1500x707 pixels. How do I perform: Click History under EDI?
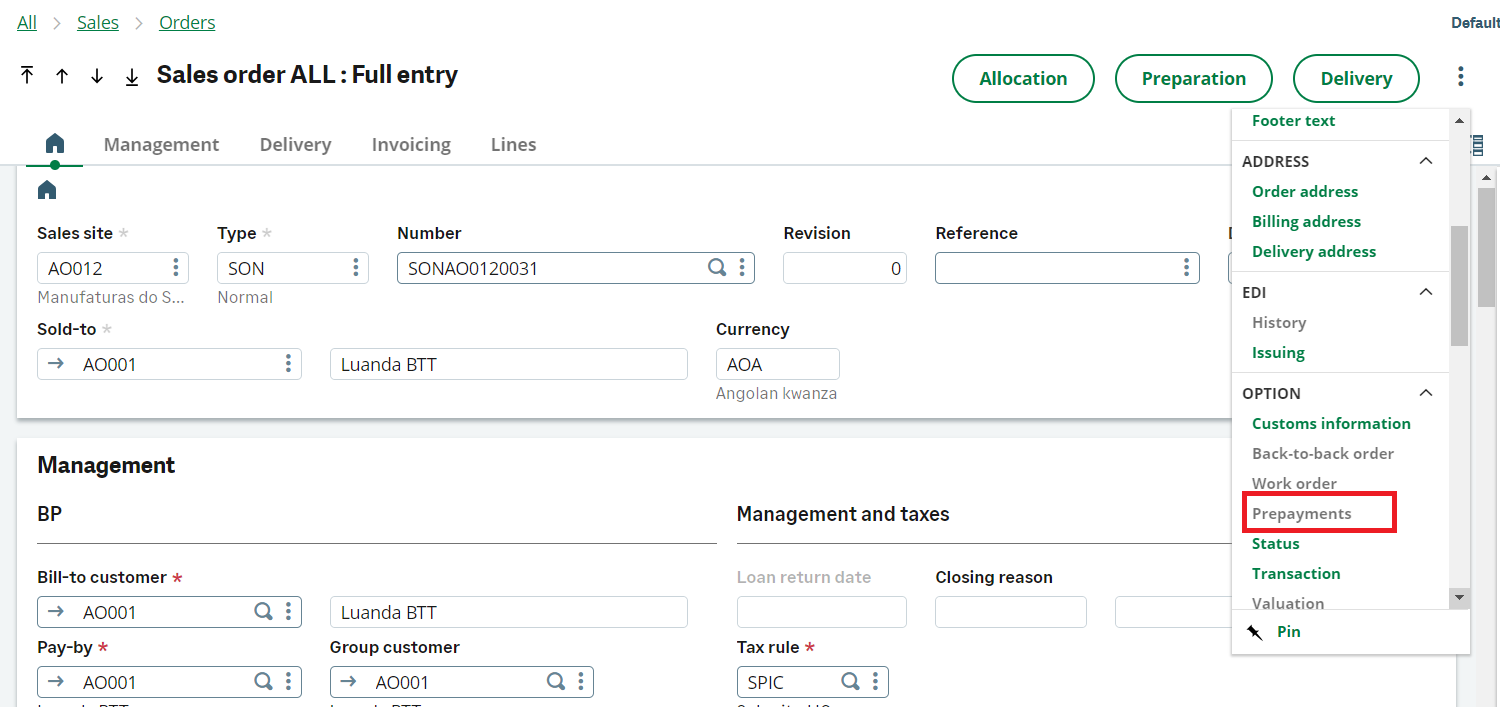(1279, 322)
